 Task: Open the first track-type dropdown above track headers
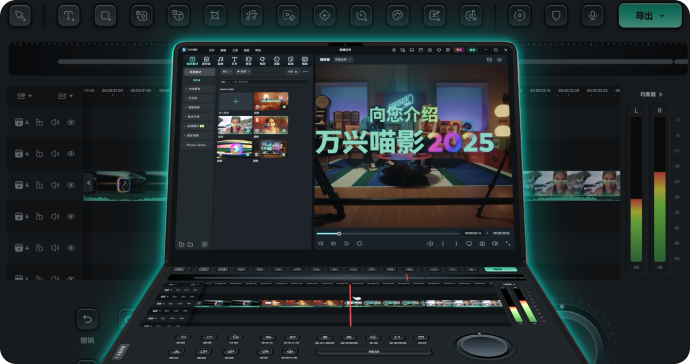coord(24,96)
